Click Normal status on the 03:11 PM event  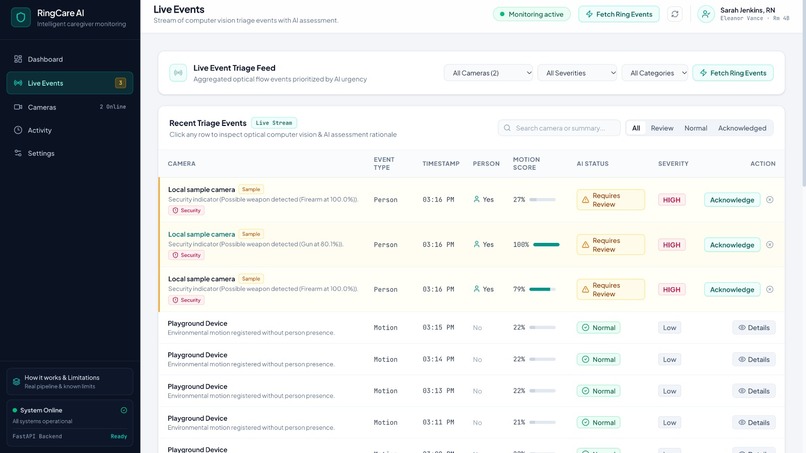pyautogui.click(x=598, y=423)
